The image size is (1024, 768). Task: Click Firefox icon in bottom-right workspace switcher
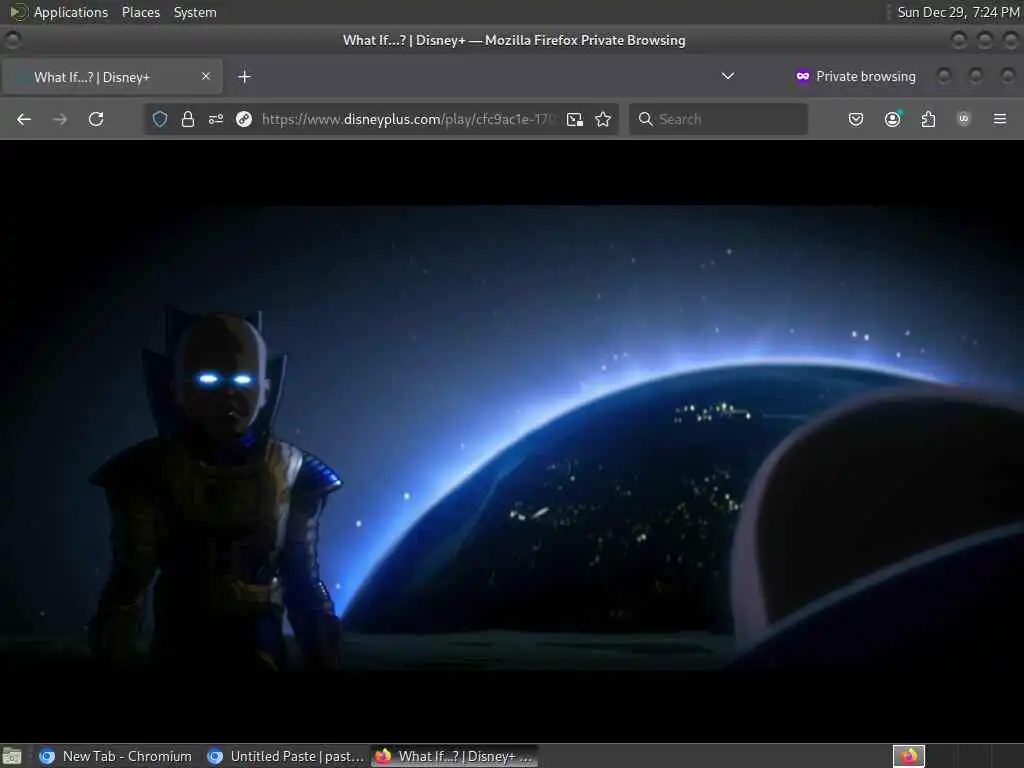pyautogui.click(x=908, y=756)
